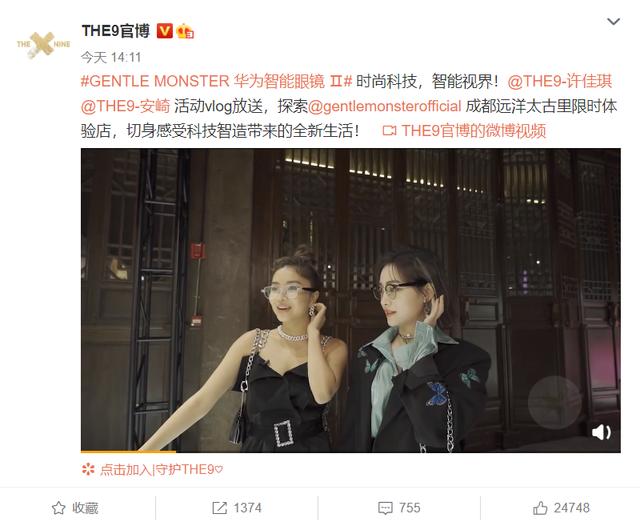Open #GENTLE MONSTER 华为智能眼镜 II# hashtag
This screenshot has width=640, height=522.
(x=216, y=81)
